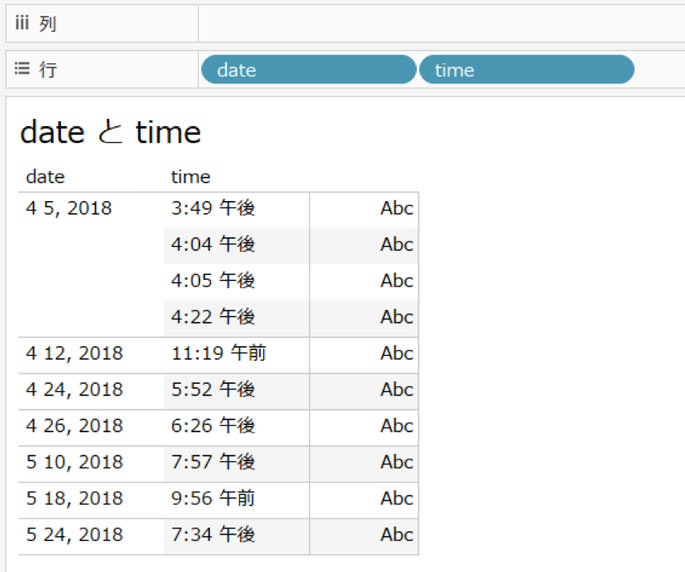Image resolution: width=685 pixels, height=572 pixels.
Task: Click the time column header
Action: [190, 177]
